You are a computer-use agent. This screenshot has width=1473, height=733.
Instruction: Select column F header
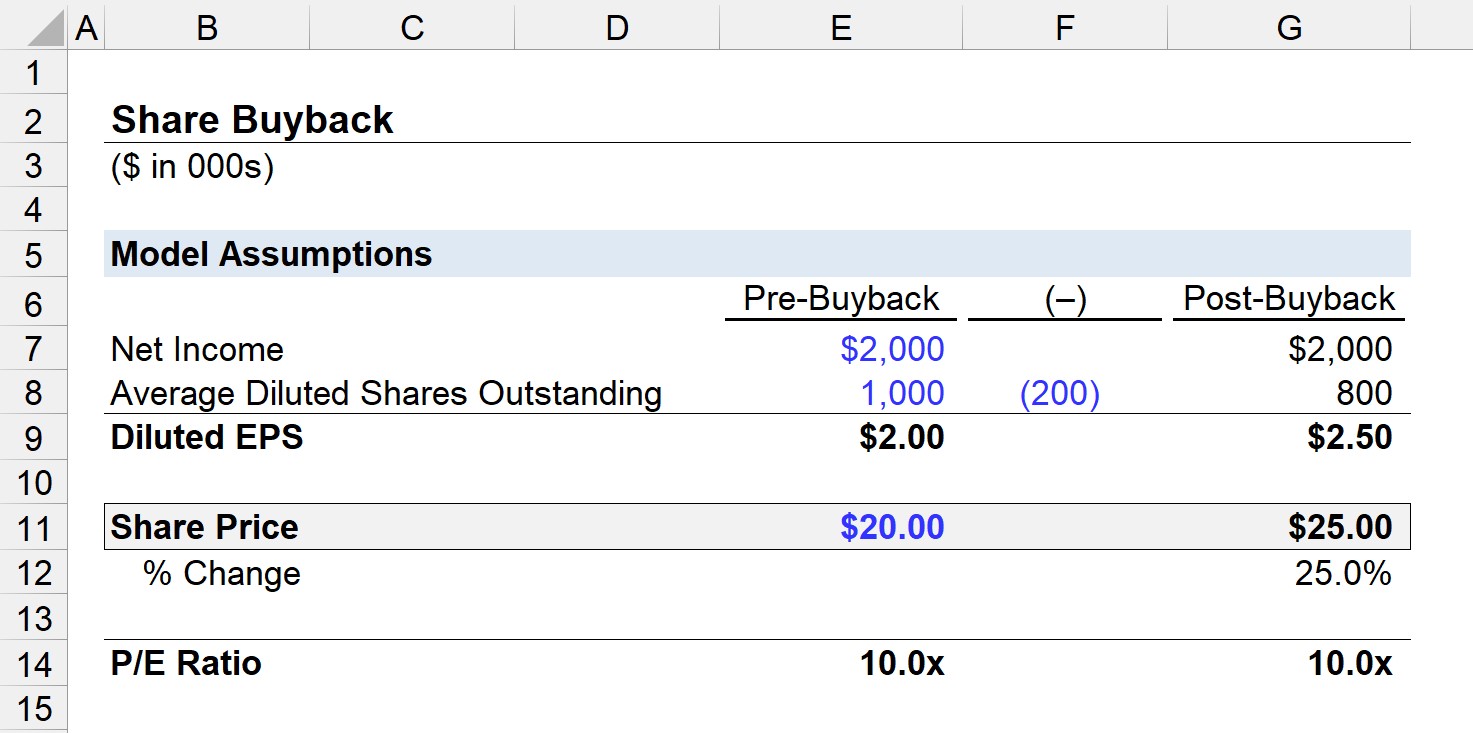click(1064, 28)
